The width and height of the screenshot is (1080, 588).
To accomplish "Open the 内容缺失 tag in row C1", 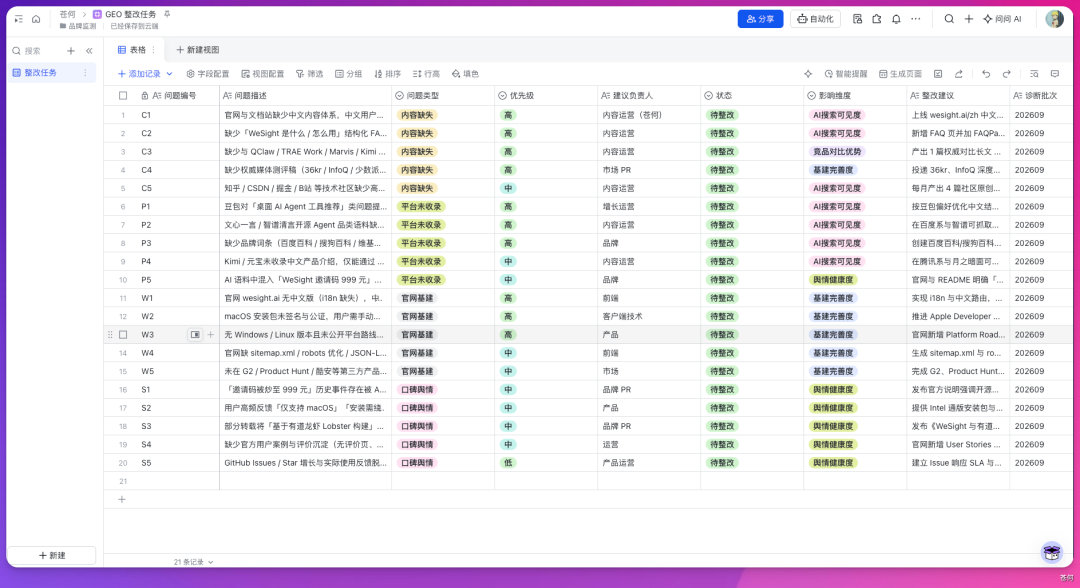I will coord(417,115).
